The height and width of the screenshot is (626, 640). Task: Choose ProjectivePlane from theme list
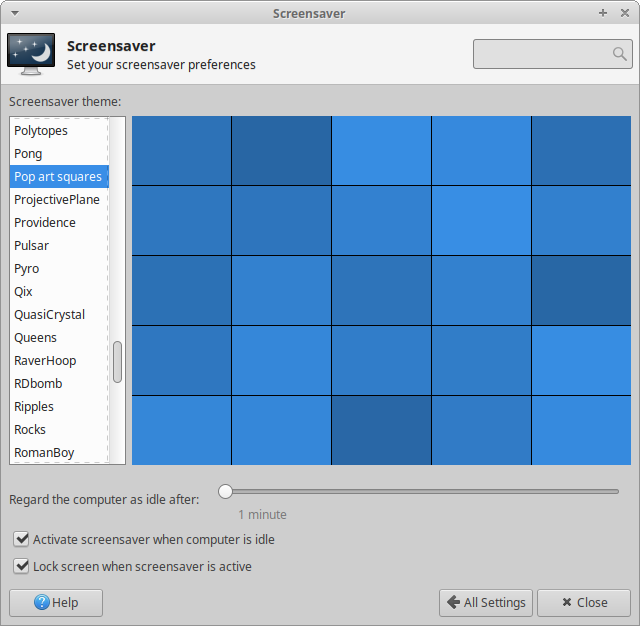(59, 200)
